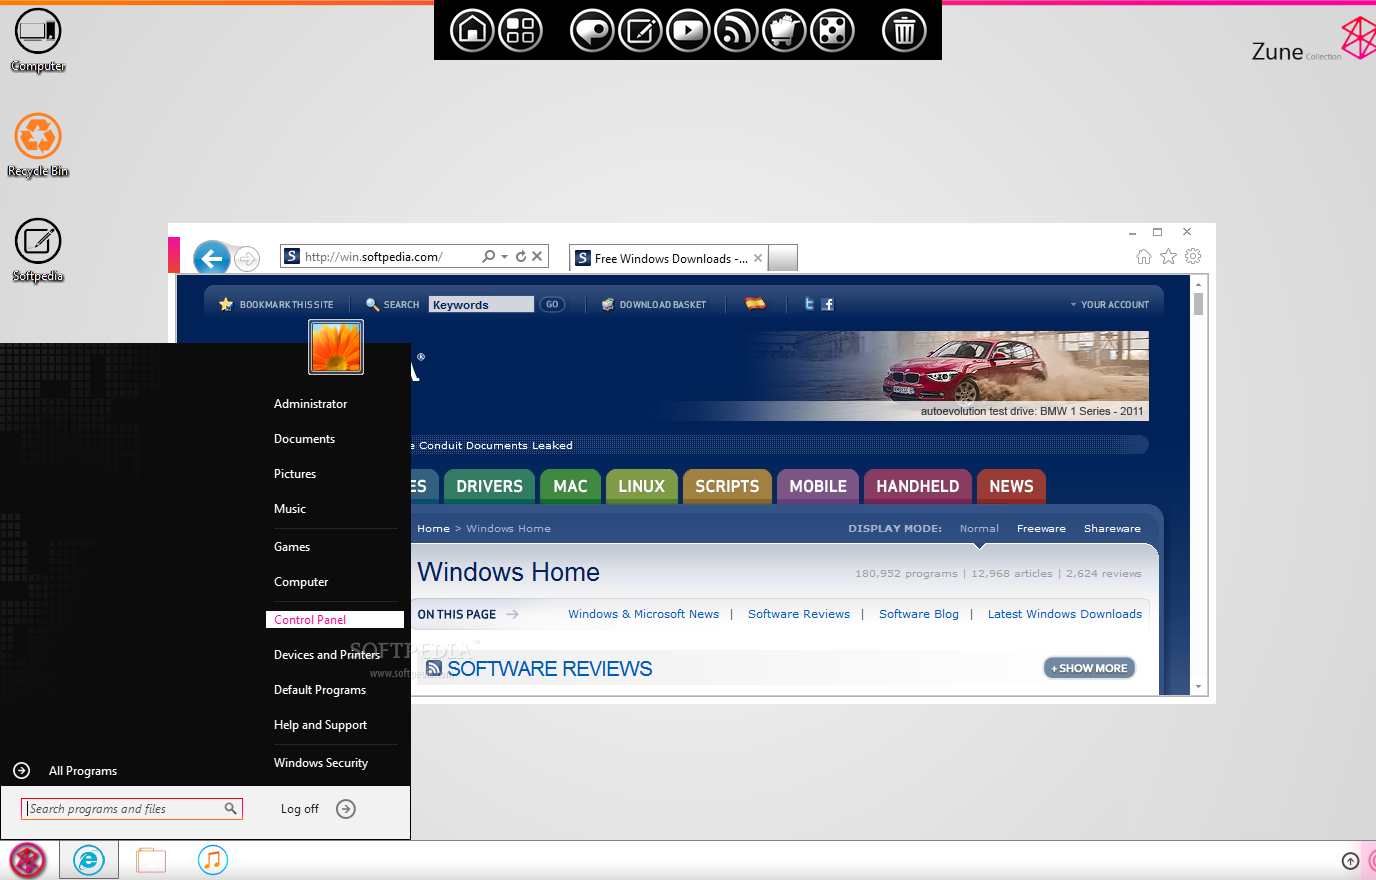Click the Show More button

pyautogui.click(x=1089, y=668)
